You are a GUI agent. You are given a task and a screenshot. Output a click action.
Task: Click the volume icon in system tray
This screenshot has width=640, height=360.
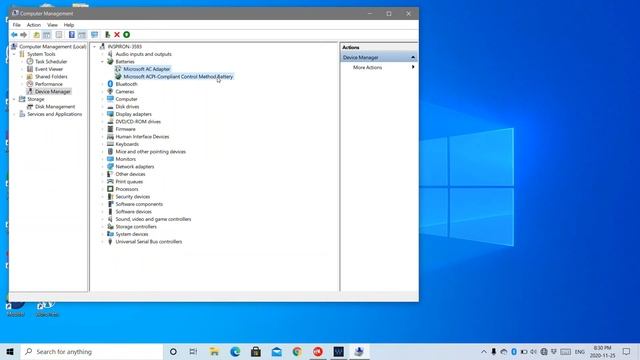click(533, 351)
